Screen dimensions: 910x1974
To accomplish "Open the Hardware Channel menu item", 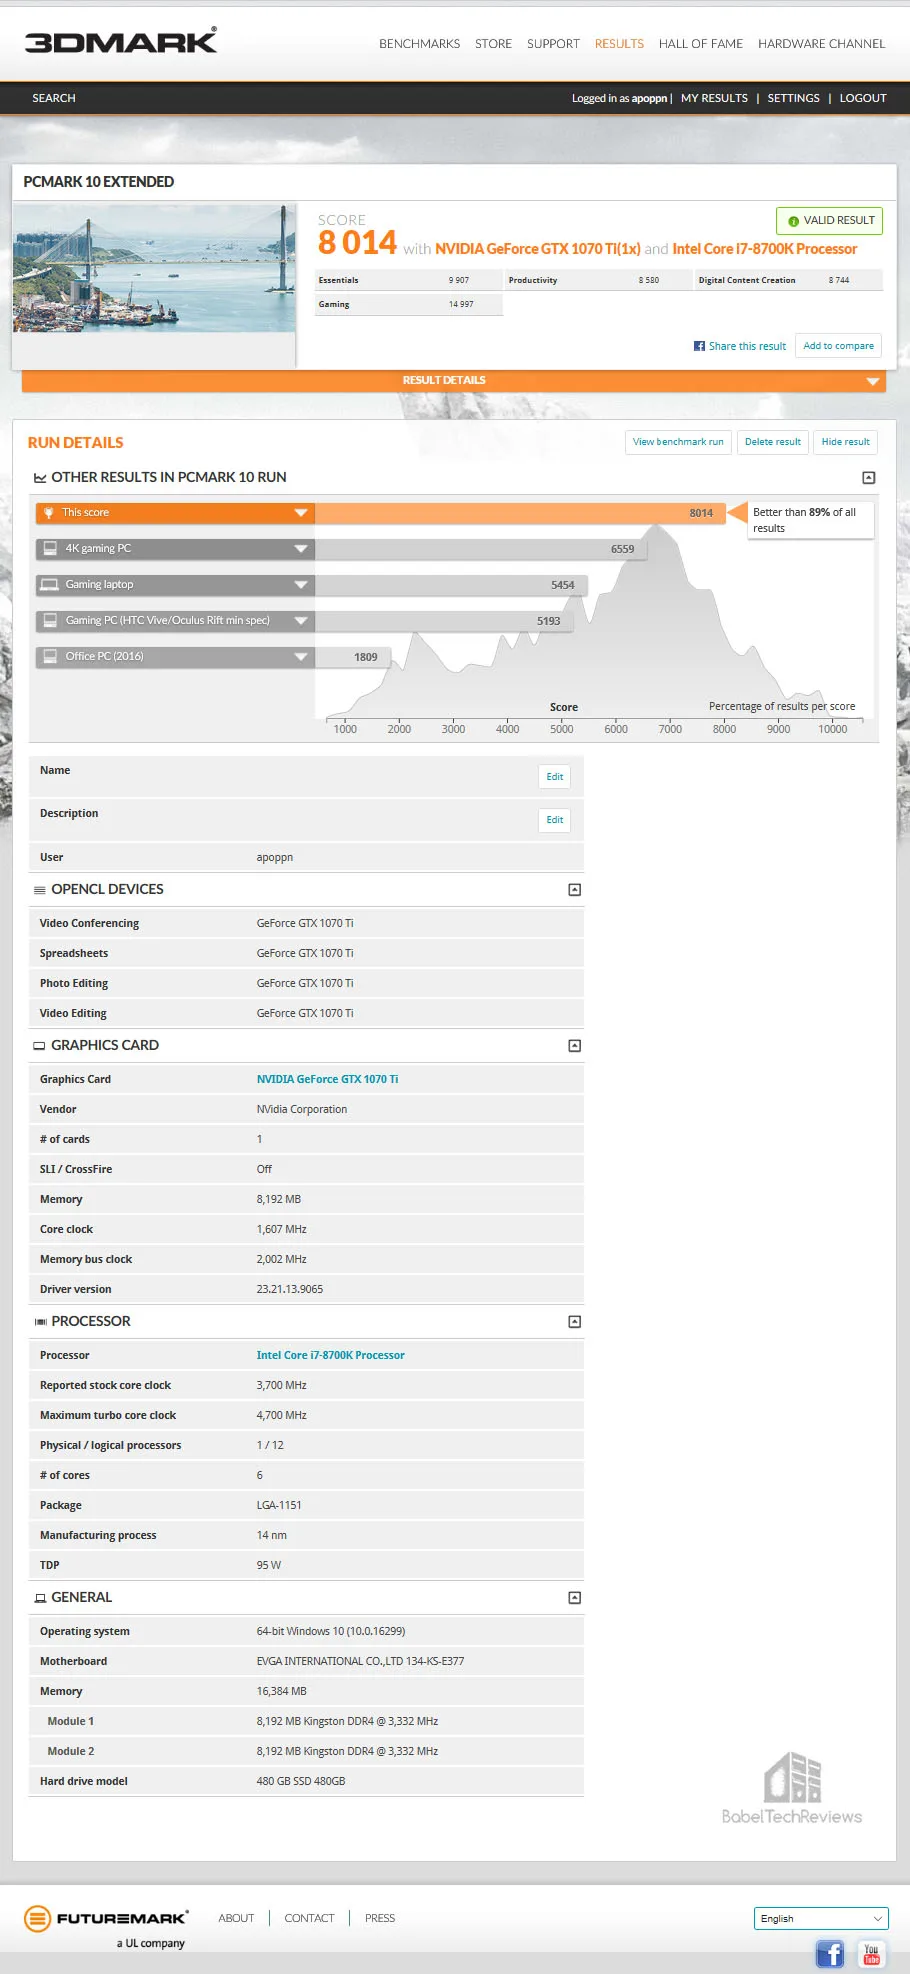I will click(822, 44).
